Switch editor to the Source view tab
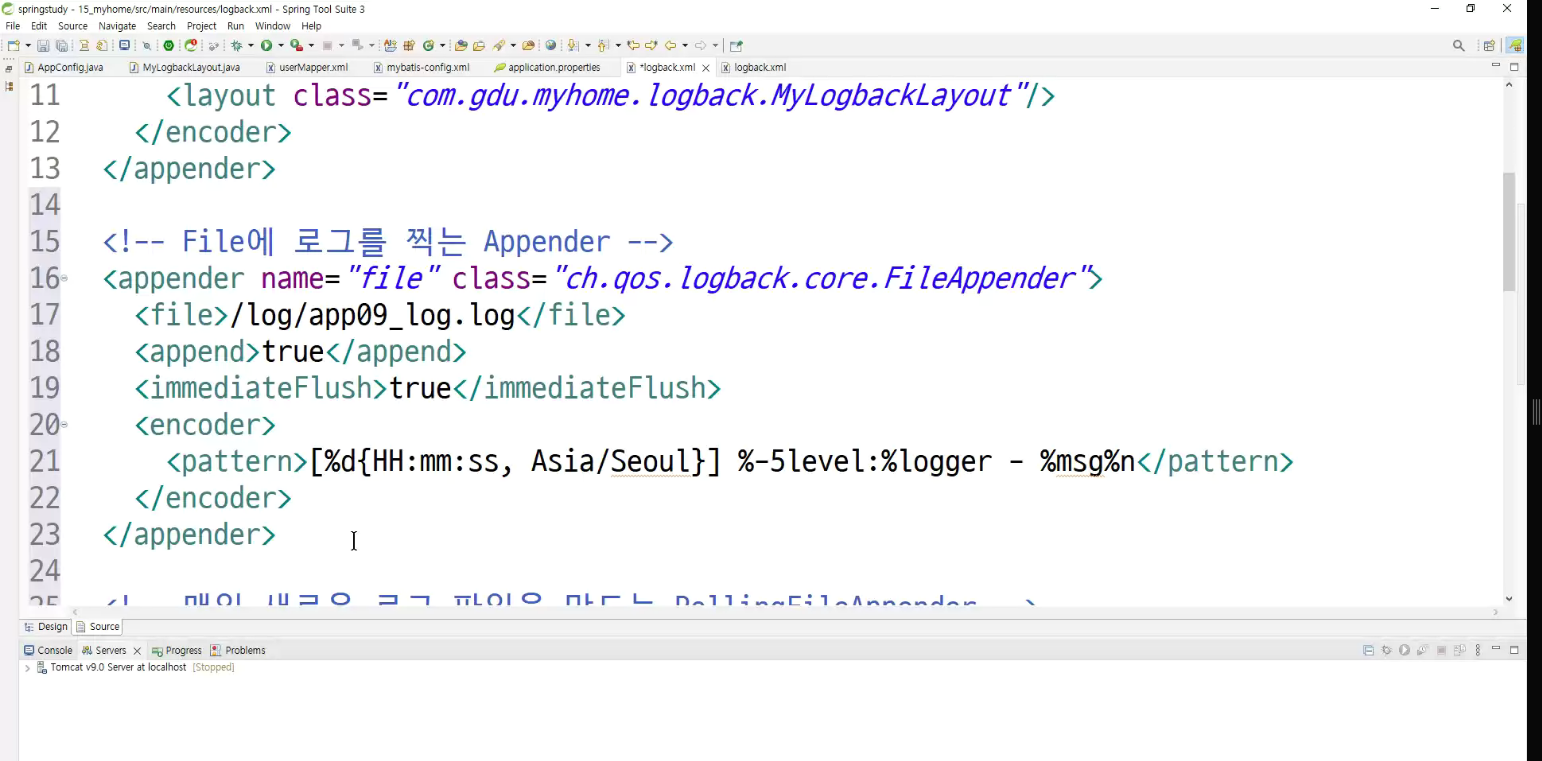This screenshot has height=761, width=1542. (98, 627)
